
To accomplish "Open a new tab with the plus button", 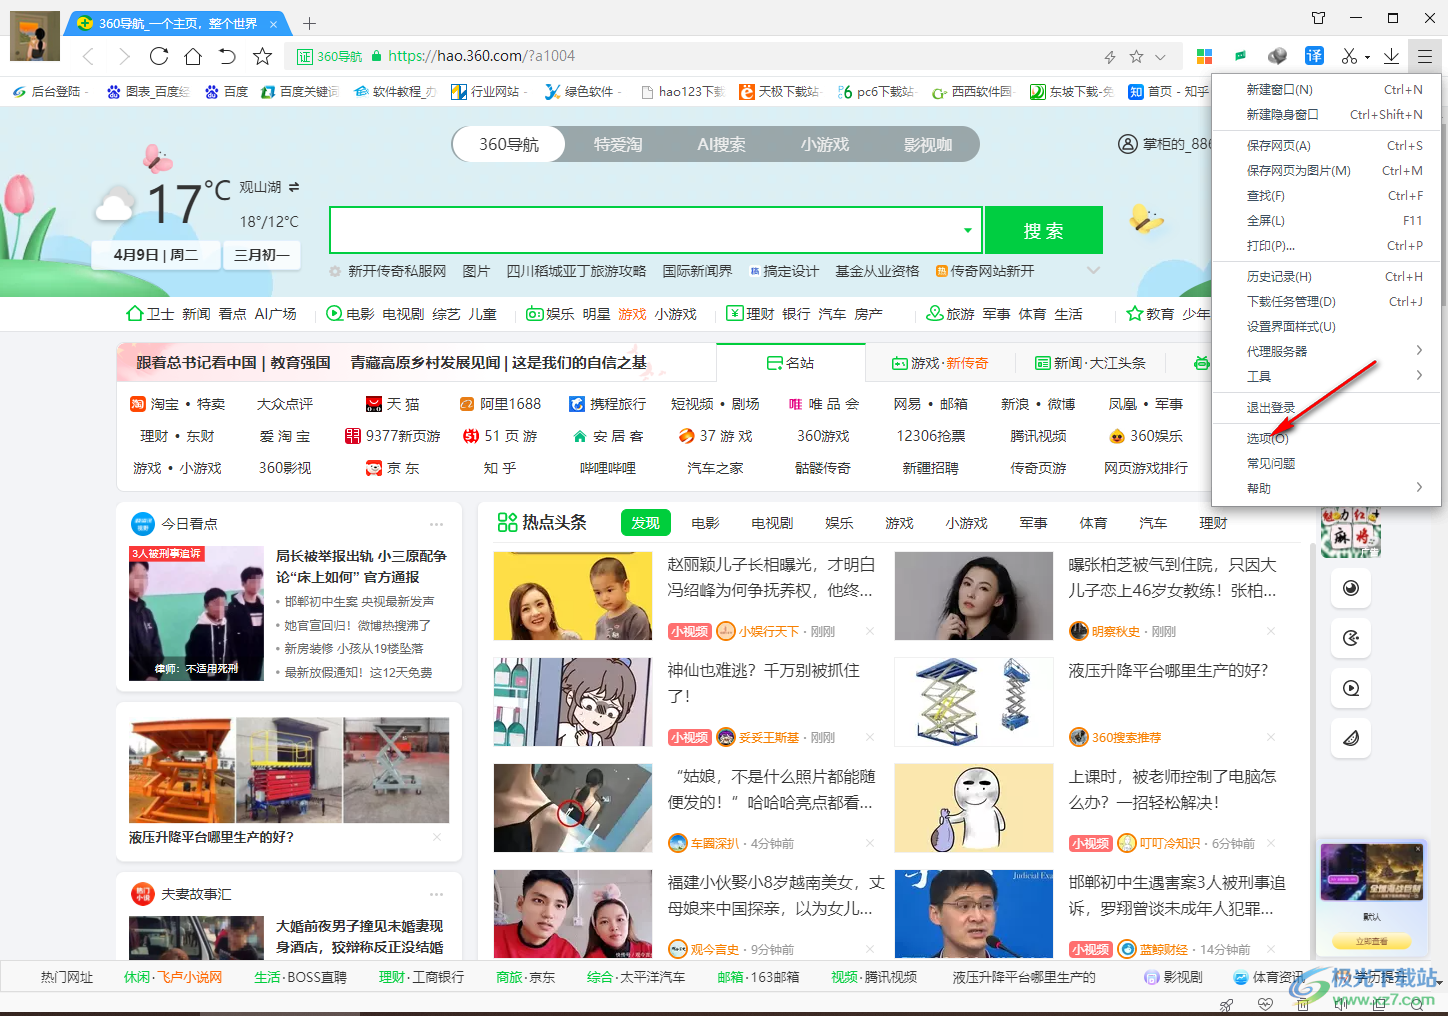I will [x=309, y=23].
